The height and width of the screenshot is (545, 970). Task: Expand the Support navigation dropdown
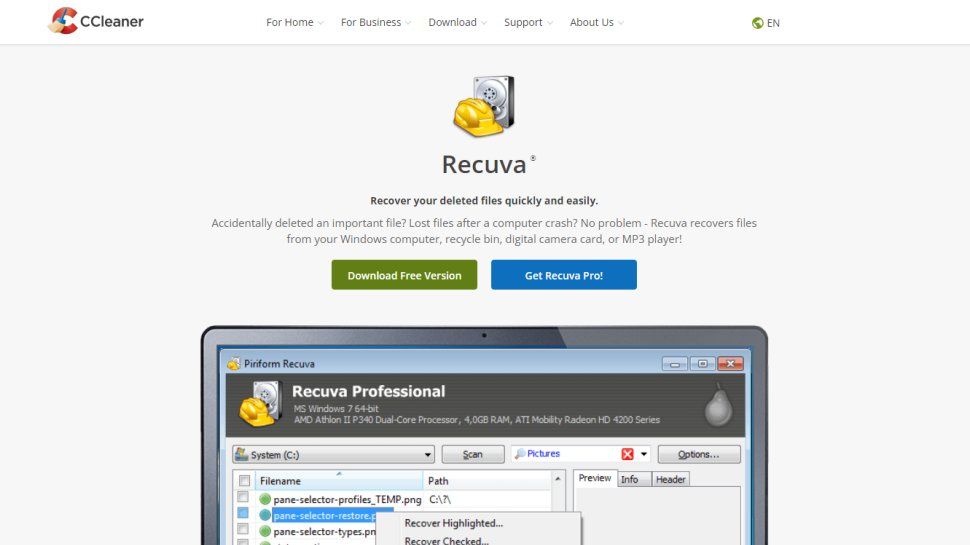(x=529, y=23)
